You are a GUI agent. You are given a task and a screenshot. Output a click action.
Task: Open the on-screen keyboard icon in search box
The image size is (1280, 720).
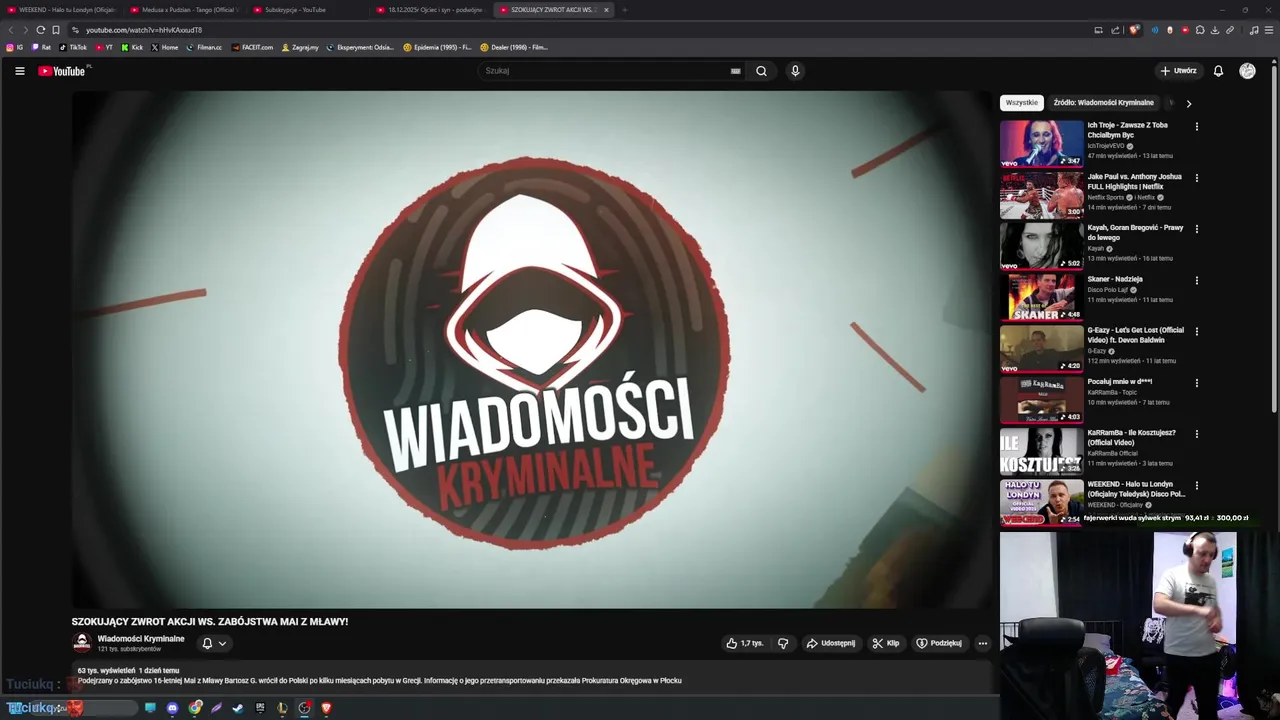[735, 71]
